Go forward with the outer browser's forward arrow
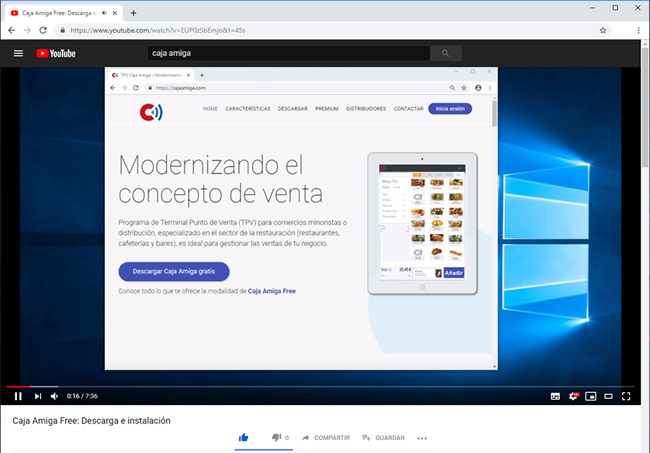 [27, 30]
